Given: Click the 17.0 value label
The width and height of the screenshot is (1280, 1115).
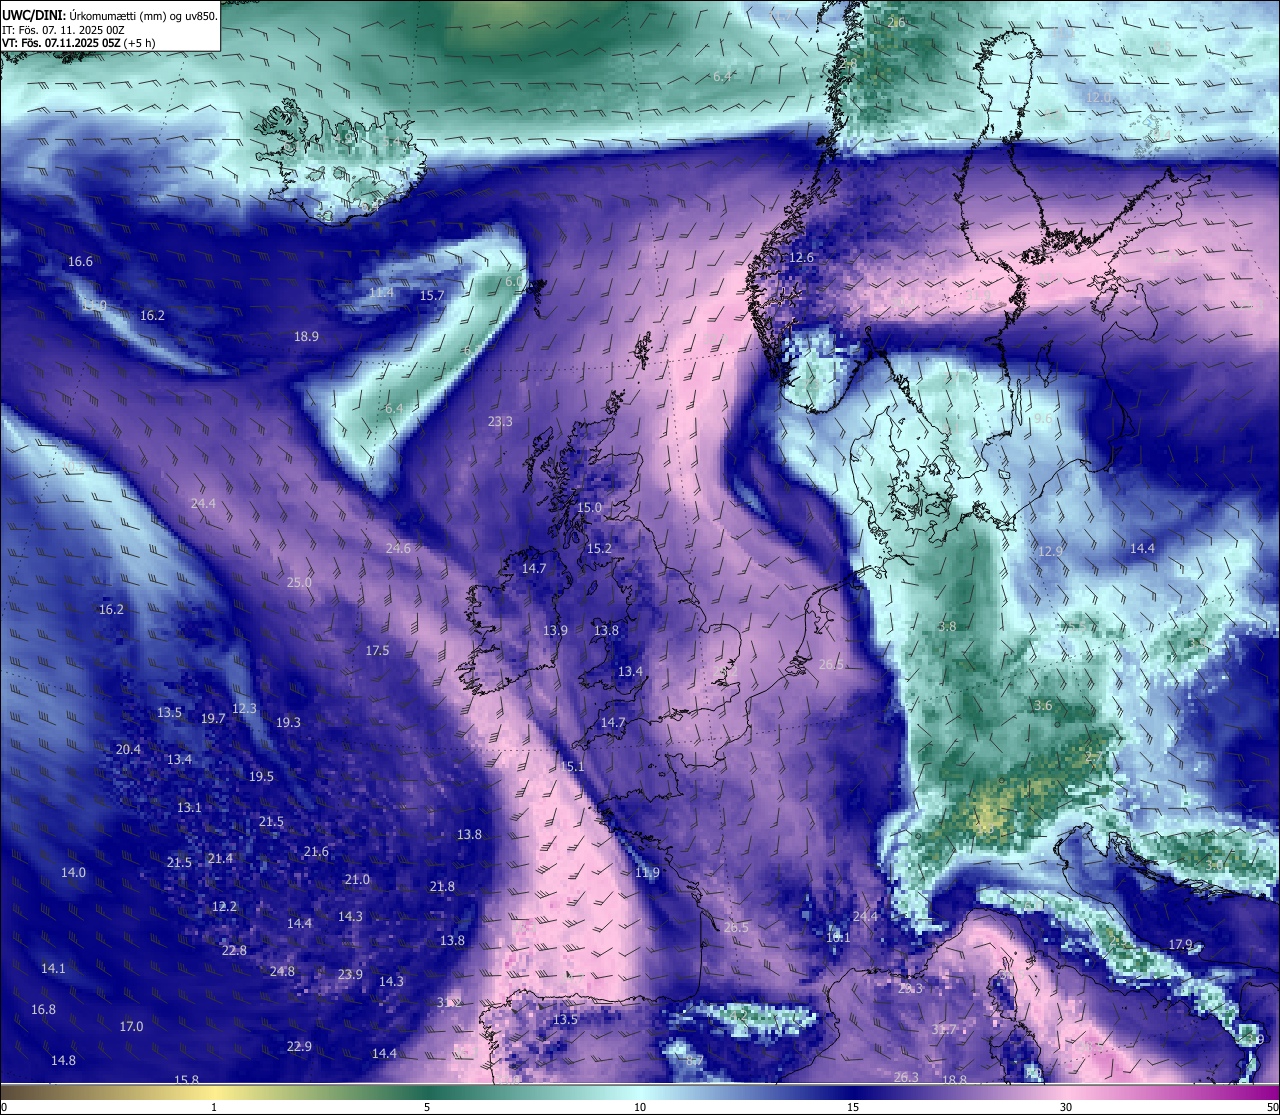Looking at the screenshot, I should pos(131,1027).
